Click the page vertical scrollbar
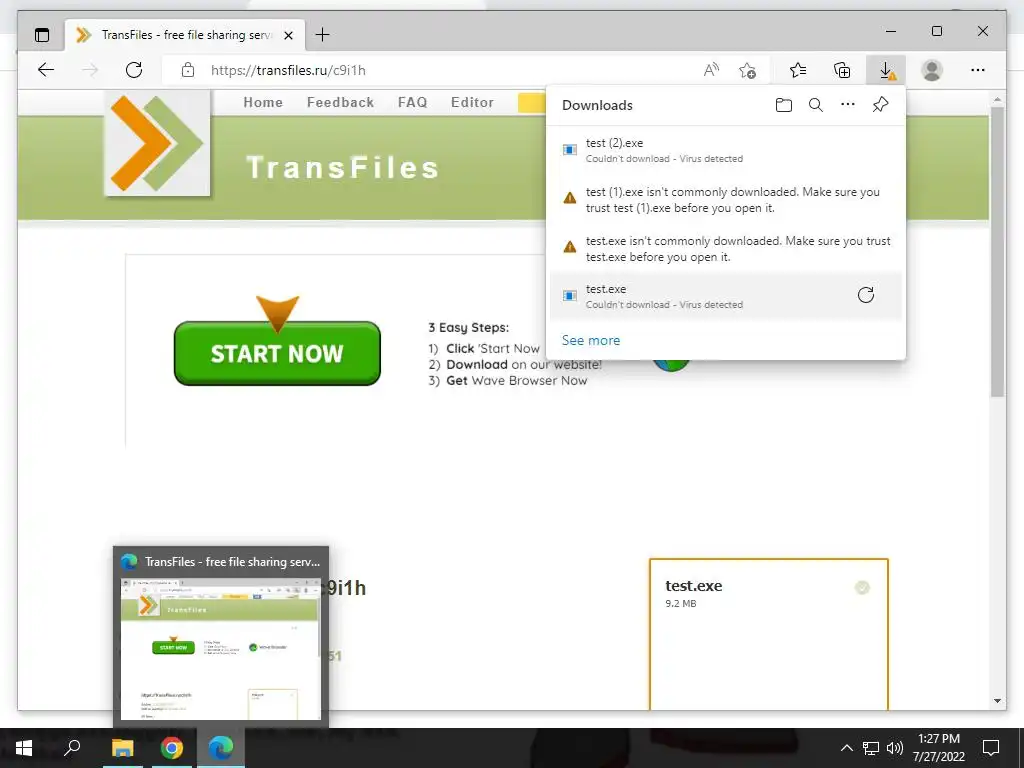1024x768 pixels. click(x=997, y=251)
